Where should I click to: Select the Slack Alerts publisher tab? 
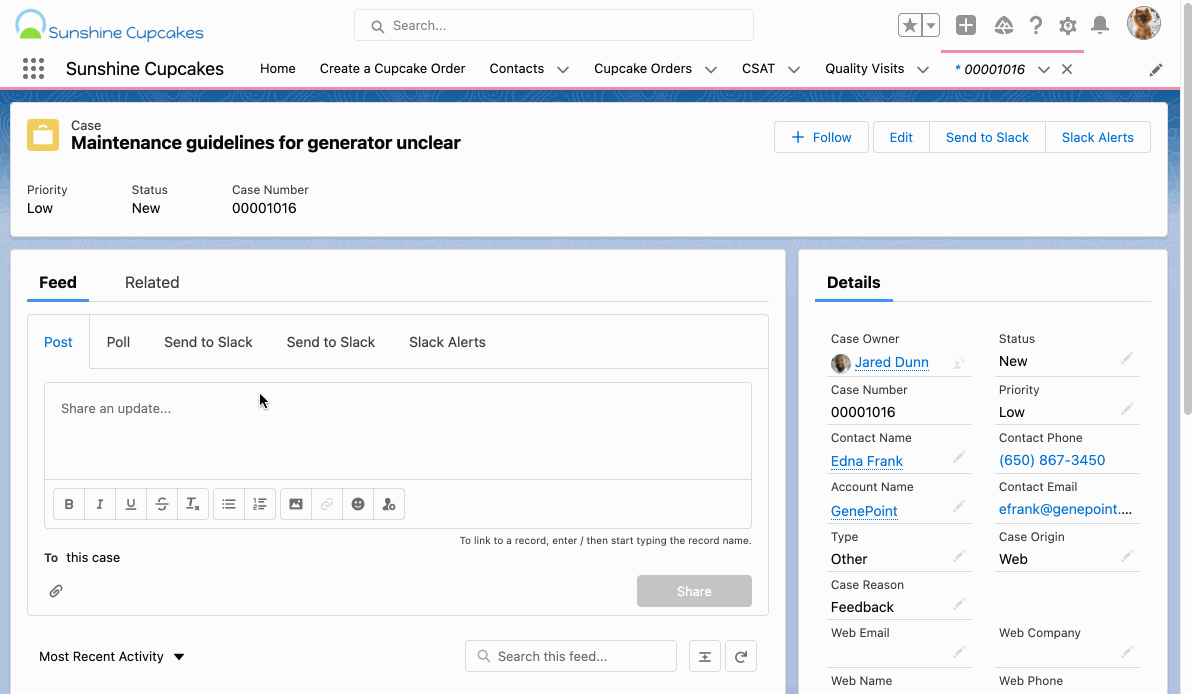click(x=447, y=342)
